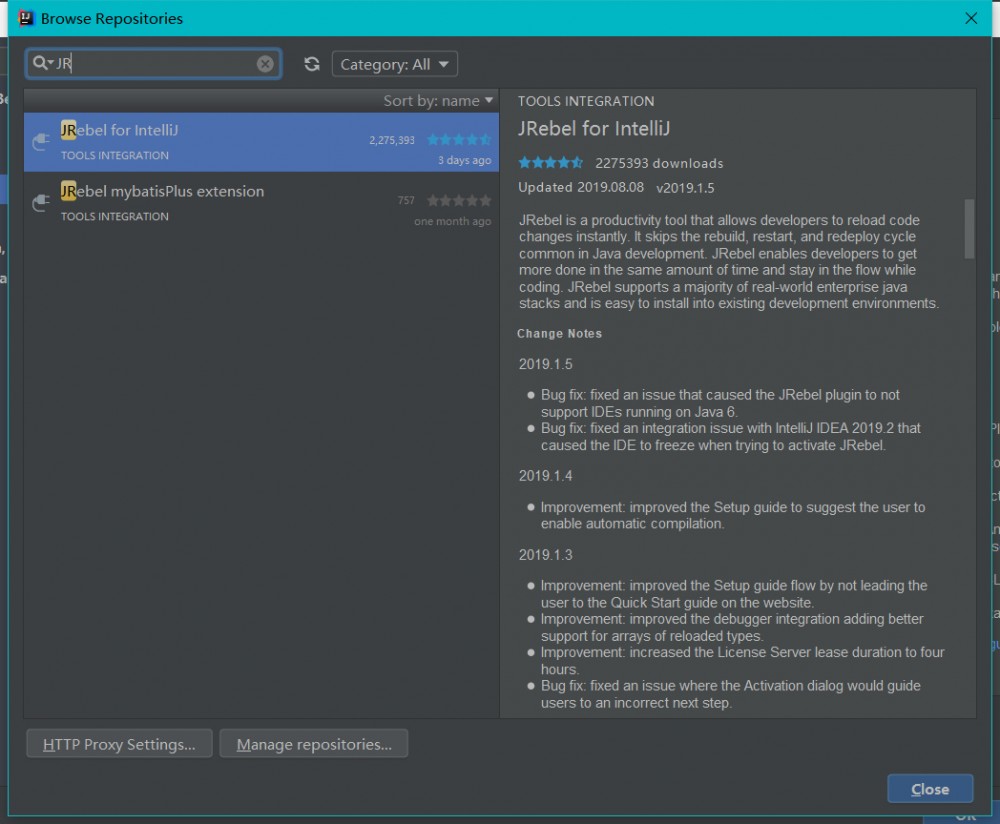Viewport: 1000px width, 824px height.
Task: Open the Sort by: name dropdown
Action: (x=438, y=101)
